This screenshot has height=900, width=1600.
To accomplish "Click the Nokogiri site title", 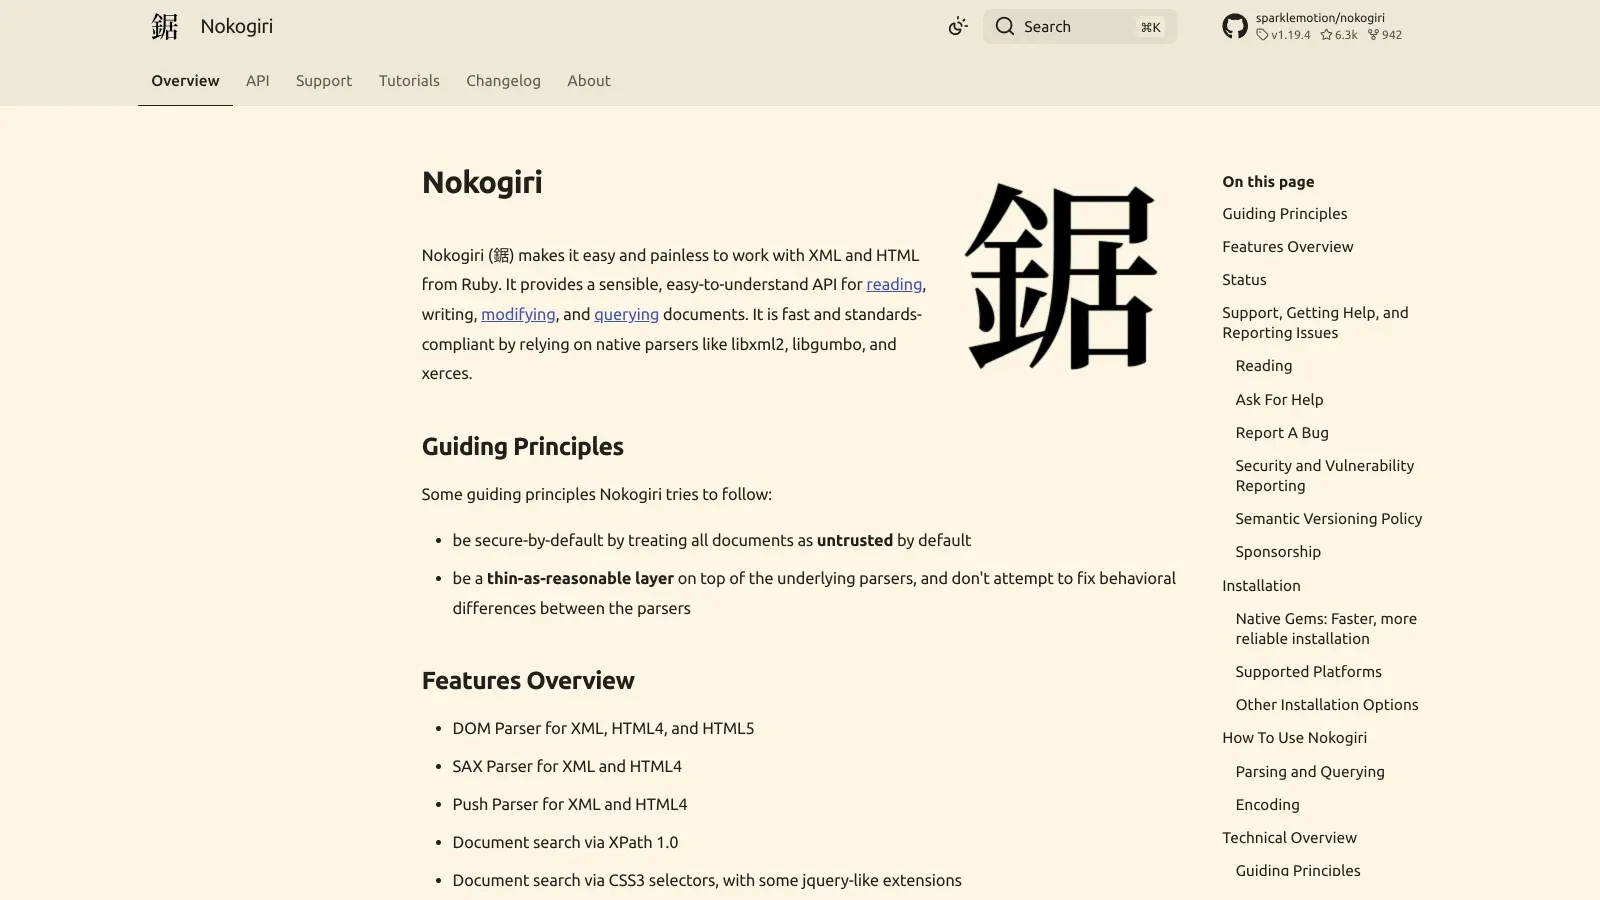I will tap(237, 26).
